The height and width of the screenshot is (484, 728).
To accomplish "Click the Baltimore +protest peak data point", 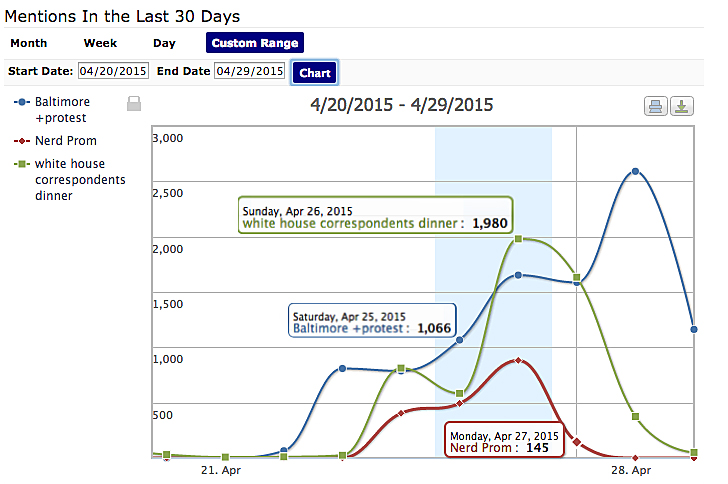I will (x=635, y=172).
